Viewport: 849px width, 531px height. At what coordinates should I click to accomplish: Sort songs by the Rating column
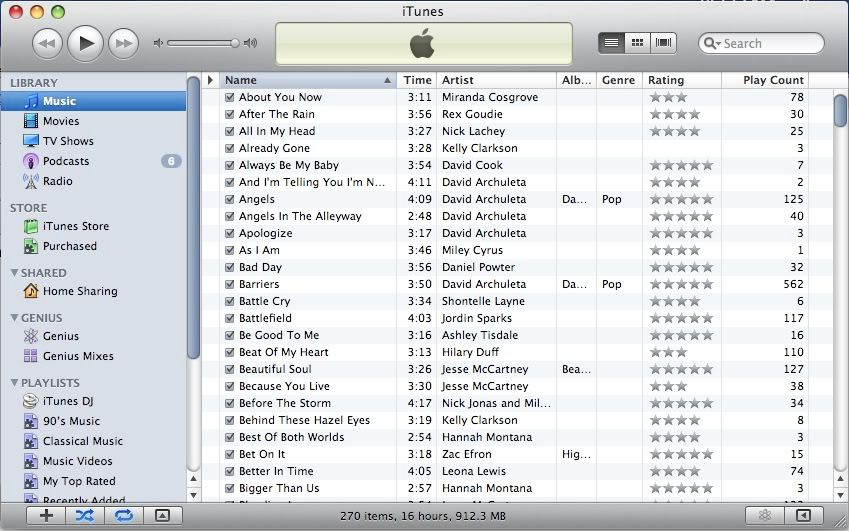tap(682, 80)
